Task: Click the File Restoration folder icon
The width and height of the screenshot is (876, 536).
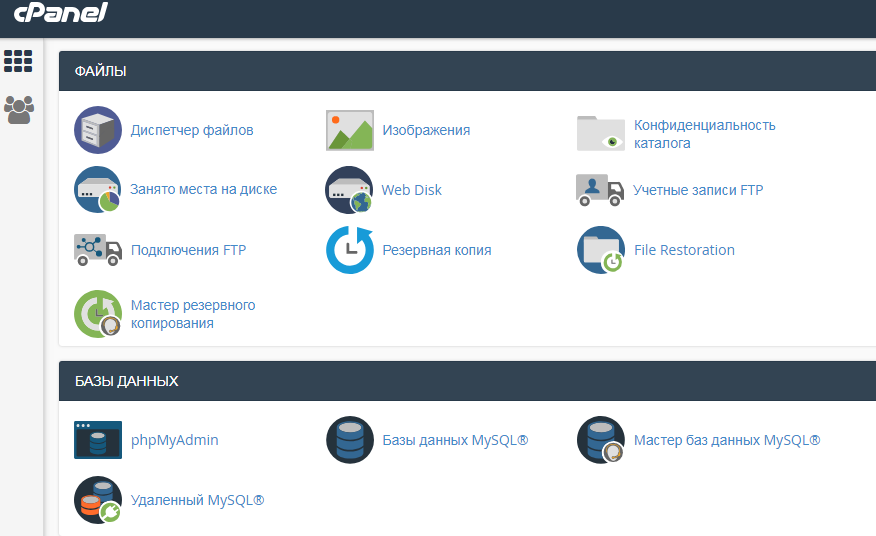Action: pos(601,250)
